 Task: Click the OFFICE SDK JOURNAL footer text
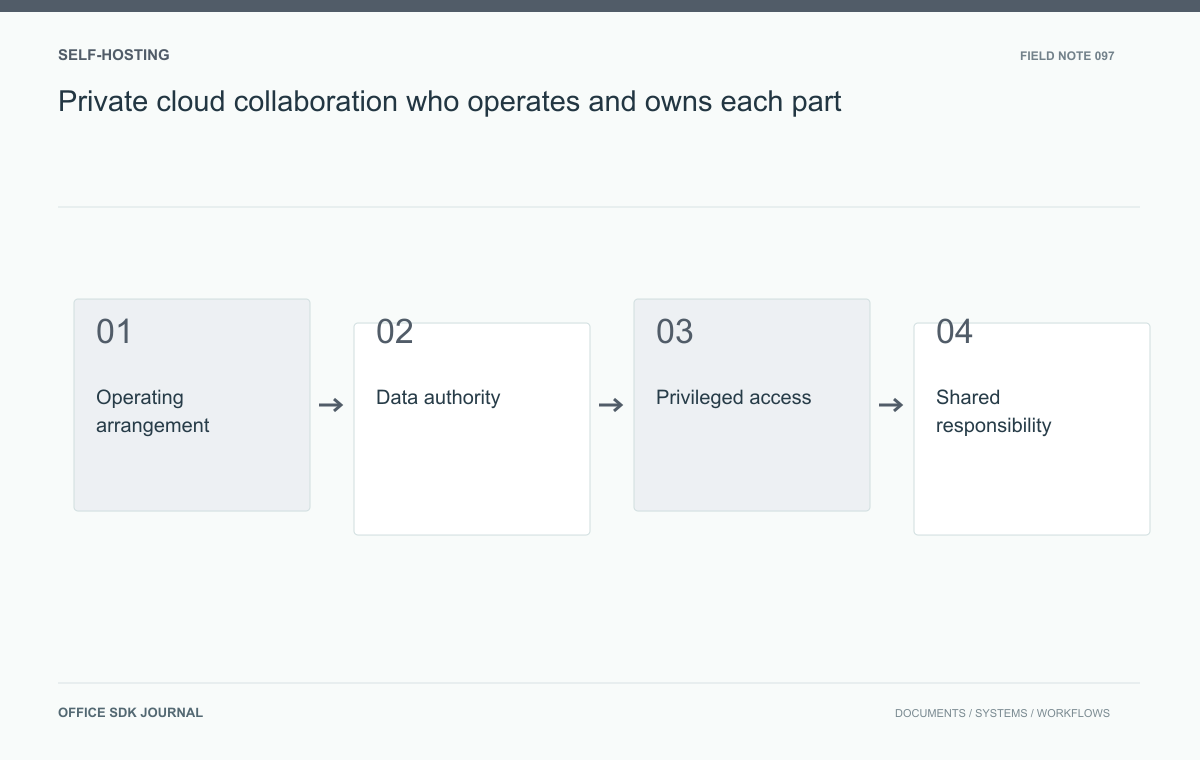click(x=131, y=713)
